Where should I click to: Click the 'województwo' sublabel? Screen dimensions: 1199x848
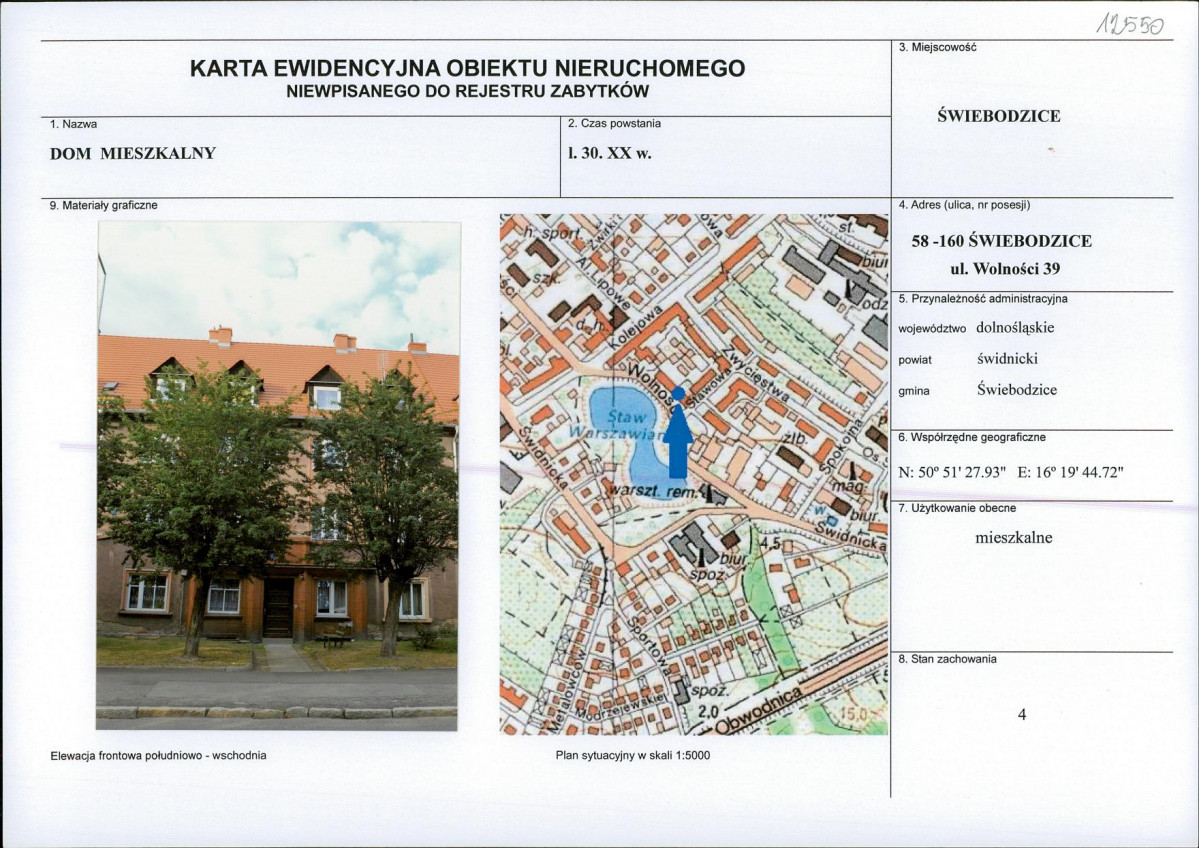tap(931, 330)
